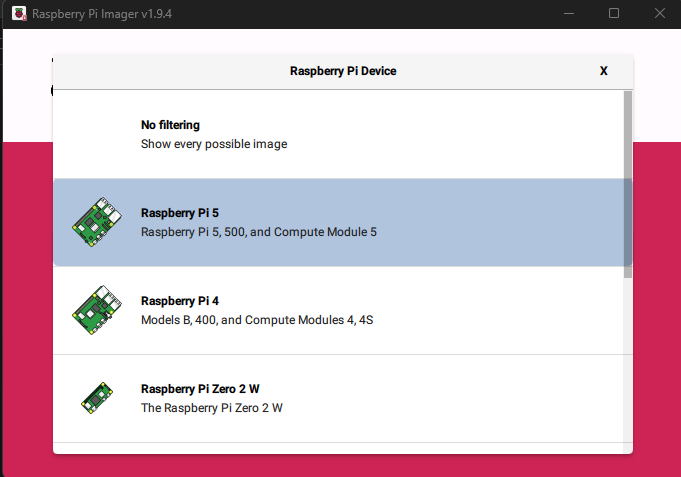Click 'Raspberry Pi 5, 500, and Compute Module 5' text
The height and width of the screenshot is (477, 681).
tap(259, 232)
